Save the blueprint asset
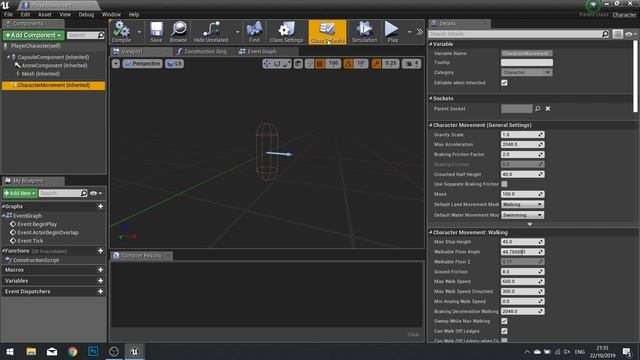The width and height of the screenshot is (640, 360). [156, 32]
